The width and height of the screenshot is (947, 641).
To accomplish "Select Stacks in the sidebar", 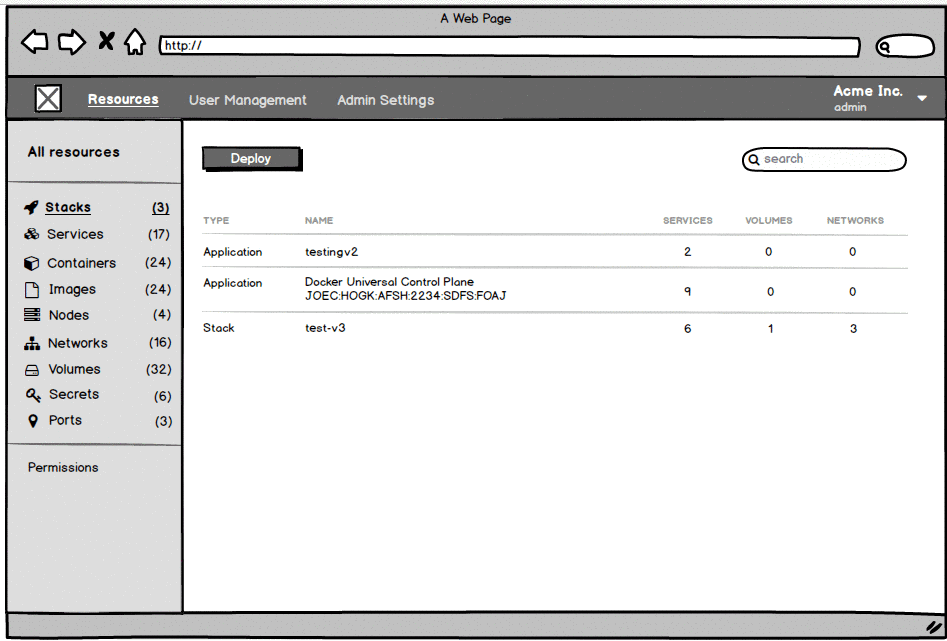I will pyautogui.click(x=68, y=207).
